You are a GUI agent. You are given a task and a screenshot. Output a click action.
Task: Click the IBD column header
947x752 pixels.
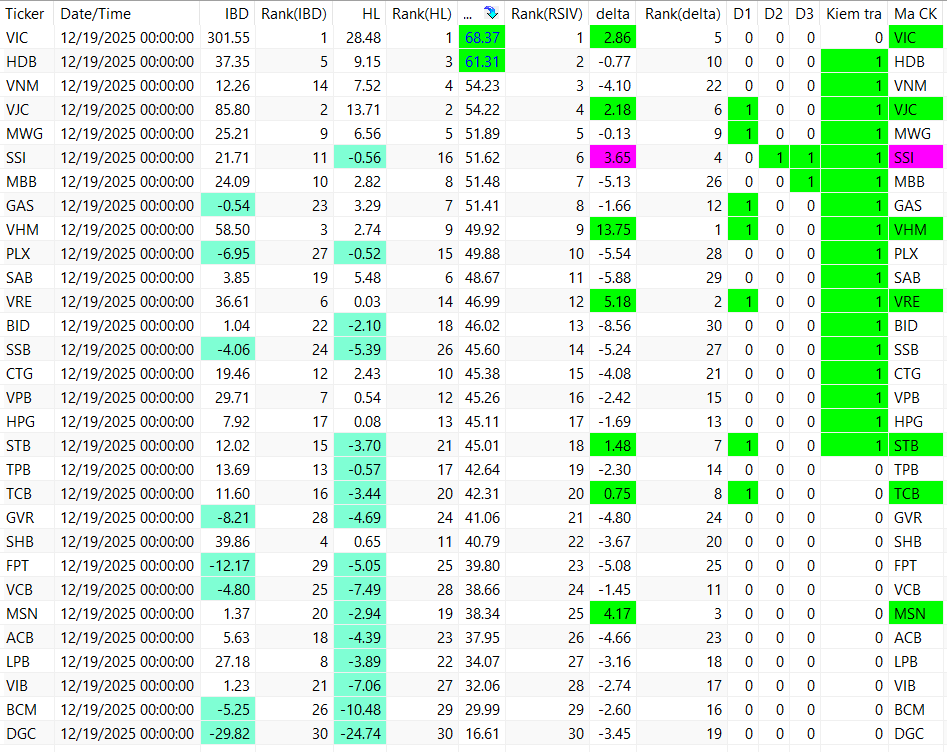237,13
